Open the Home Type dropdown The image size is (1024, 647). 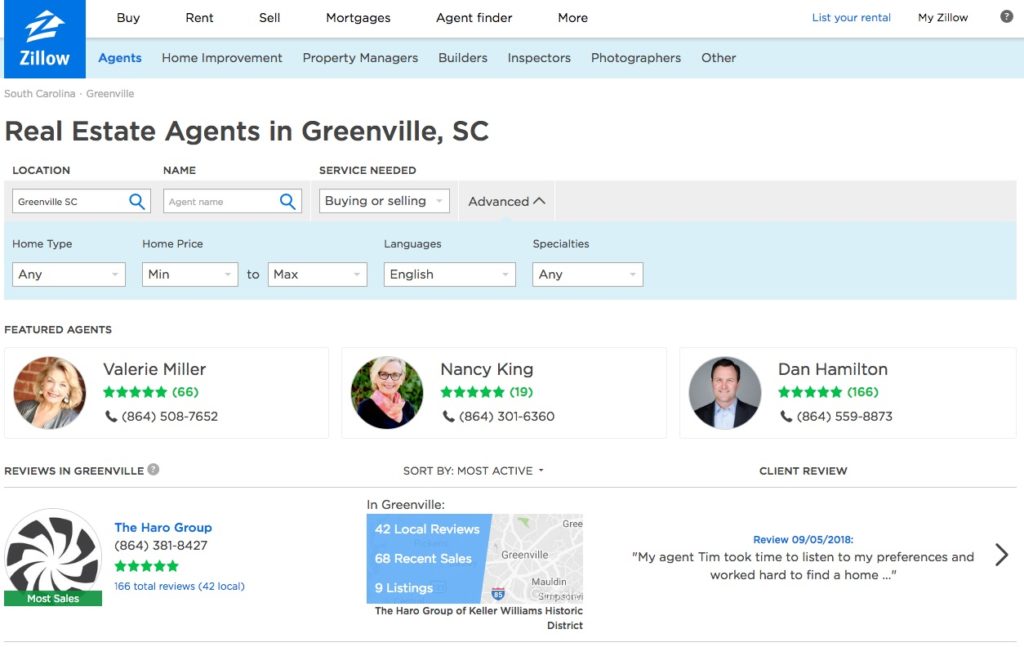pos(69,274)
